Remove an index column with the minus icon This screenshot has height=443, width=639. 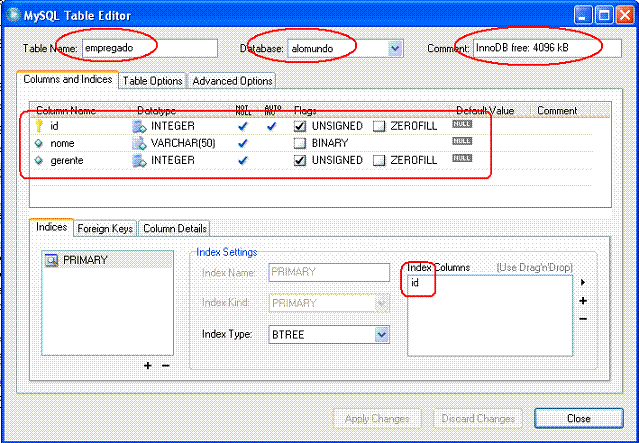583,319
